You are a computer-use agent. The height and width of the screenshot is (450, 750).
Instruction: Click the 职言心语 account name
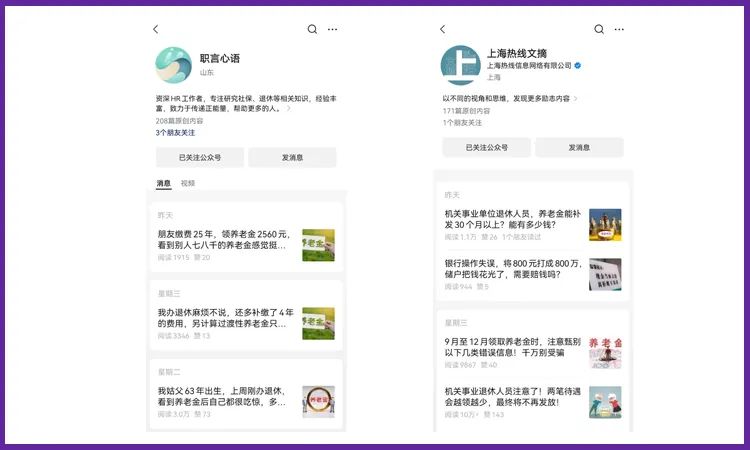coord(220,58)
